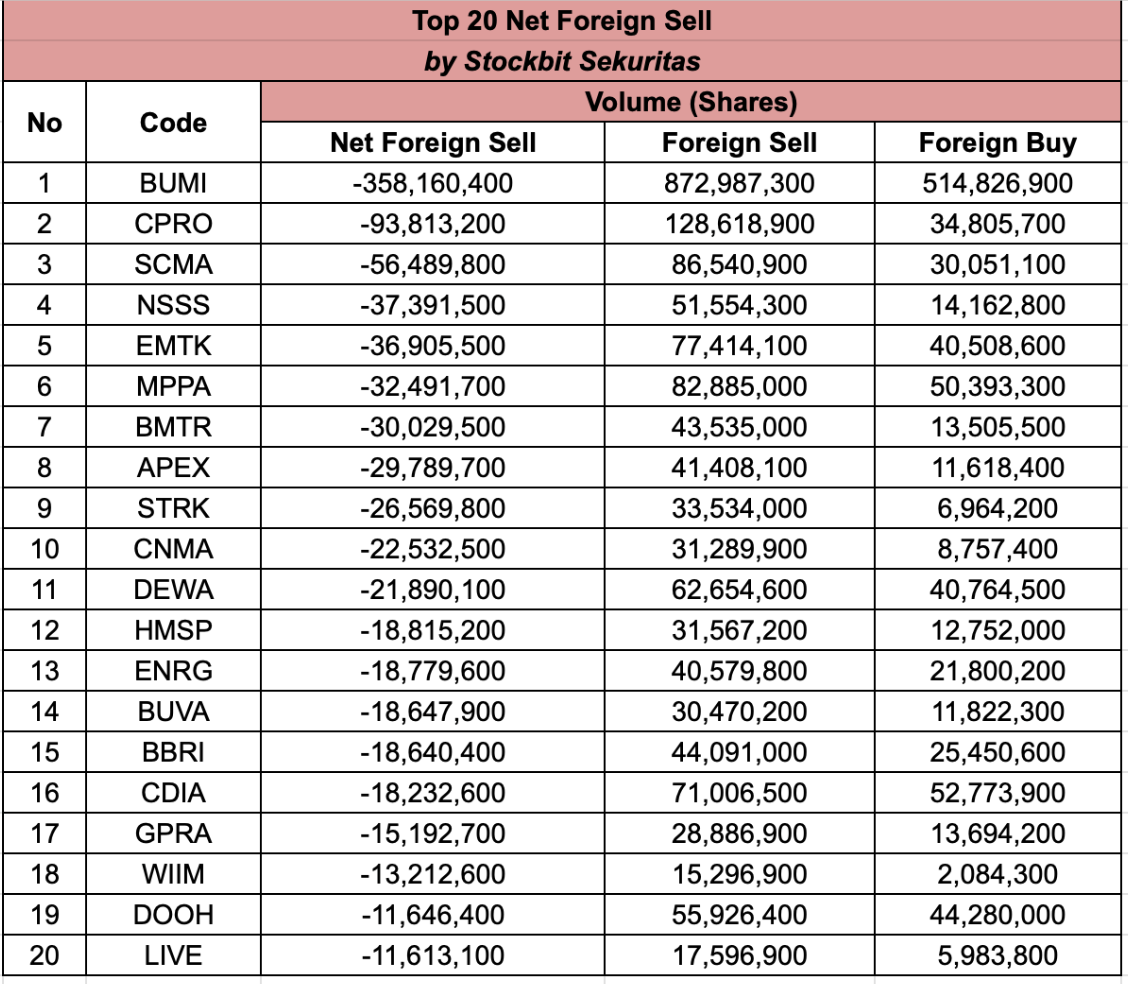
Task: Click the BUMI stock code cell
Action: click(x=173, y=184)
